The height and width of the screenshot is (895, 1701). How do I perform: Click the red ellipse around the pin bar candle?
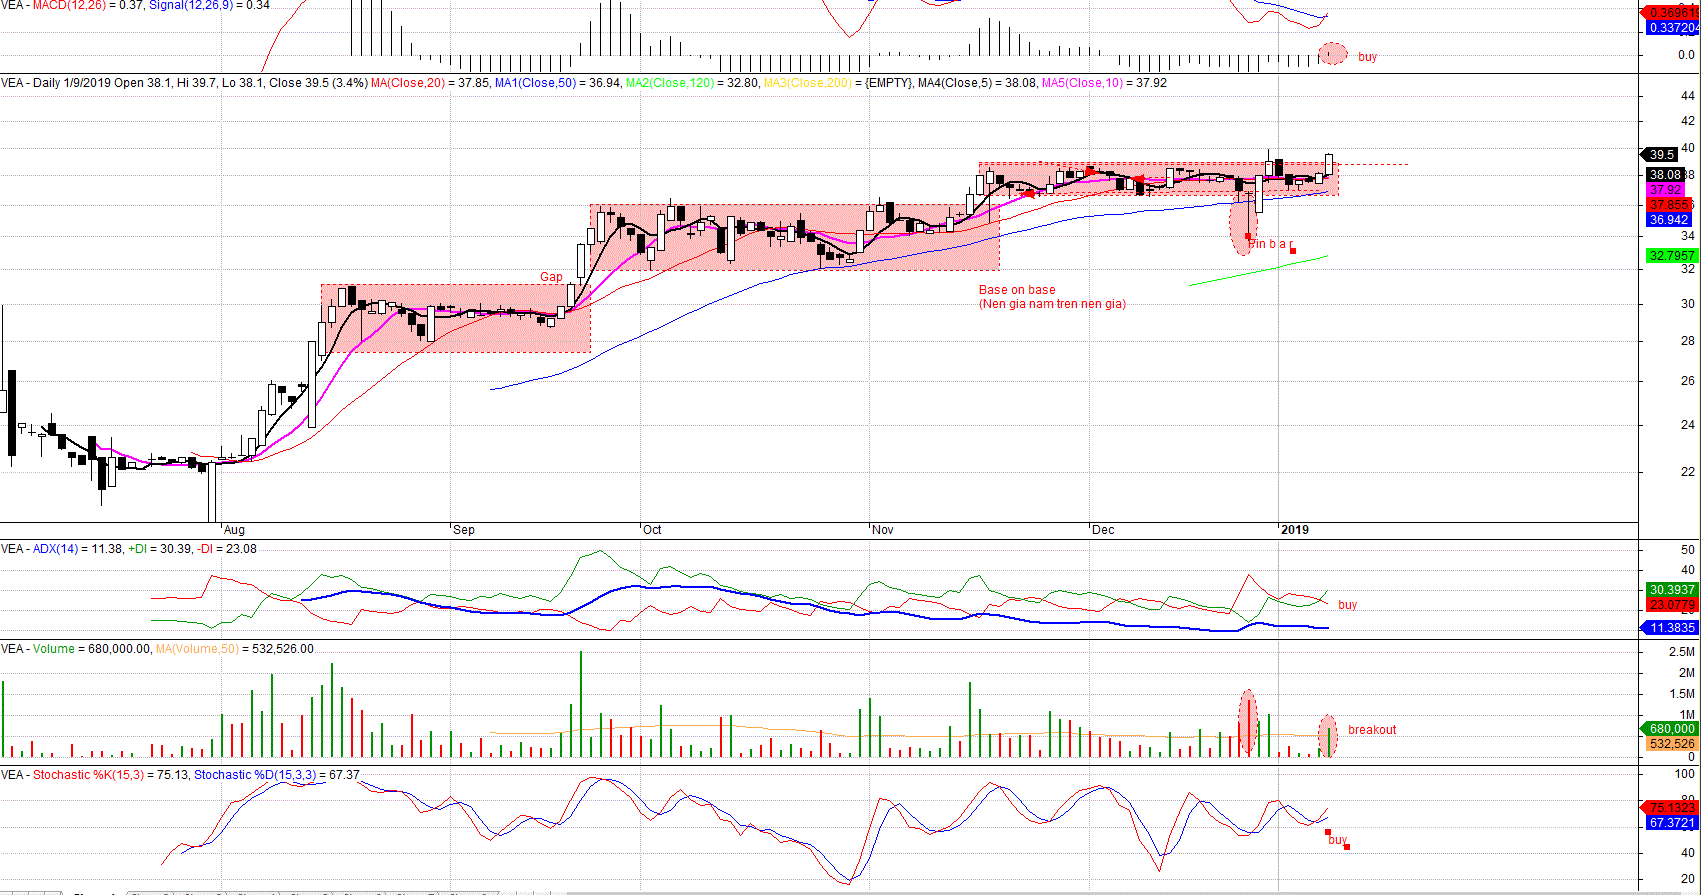click(x=1243, y=224)
